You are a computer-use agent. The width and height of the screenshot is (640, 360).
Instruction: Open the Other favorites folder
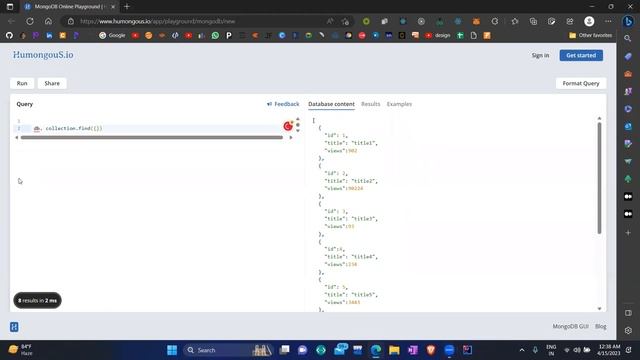point(591,36)
